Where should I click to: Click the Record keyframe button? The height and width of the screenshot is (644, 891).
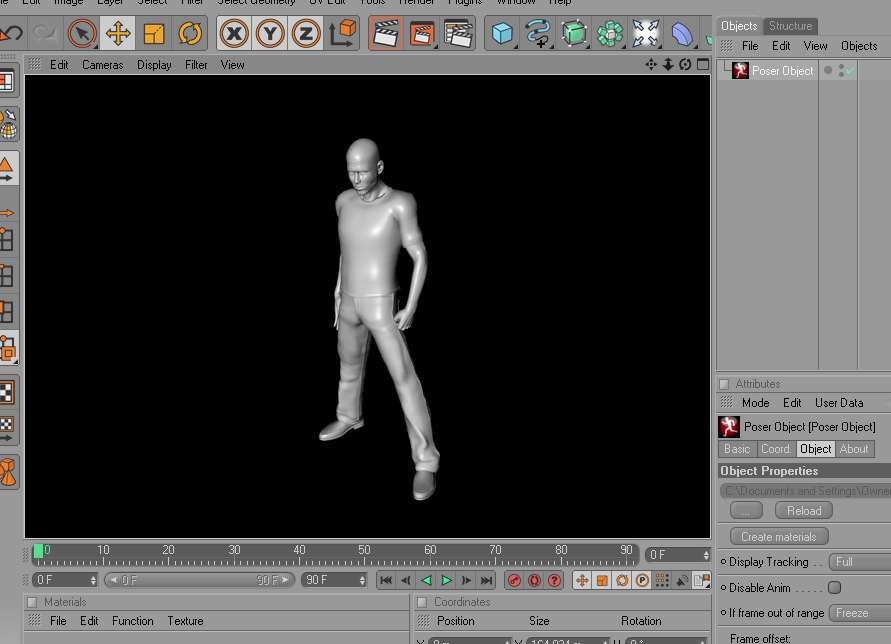(x=514, y=580)
